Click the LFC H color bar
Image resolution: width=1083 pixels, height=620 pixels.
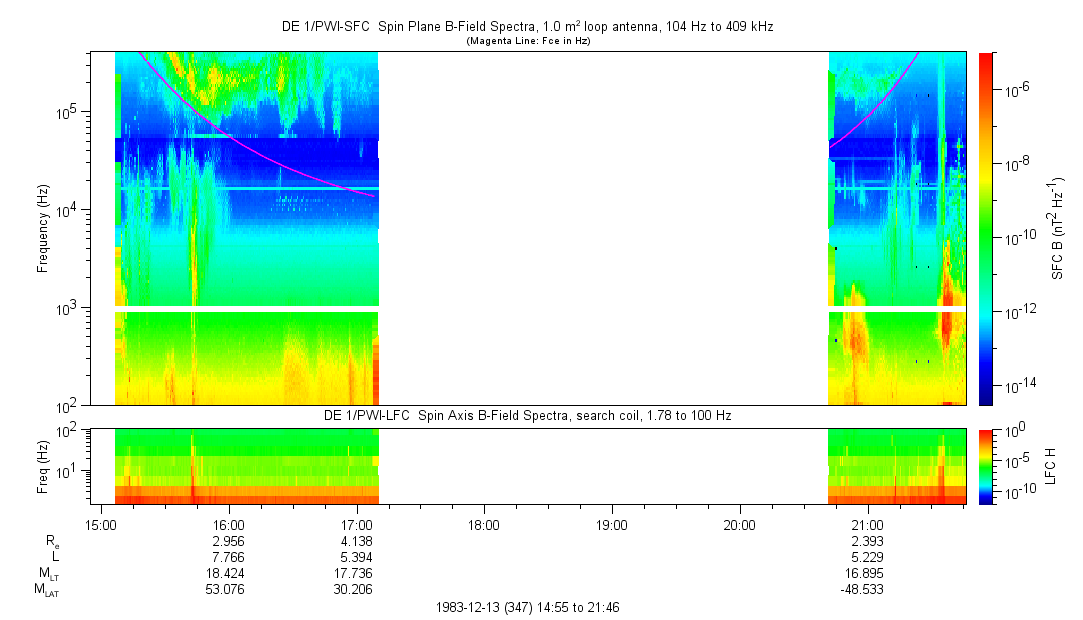tap(986, 465)
